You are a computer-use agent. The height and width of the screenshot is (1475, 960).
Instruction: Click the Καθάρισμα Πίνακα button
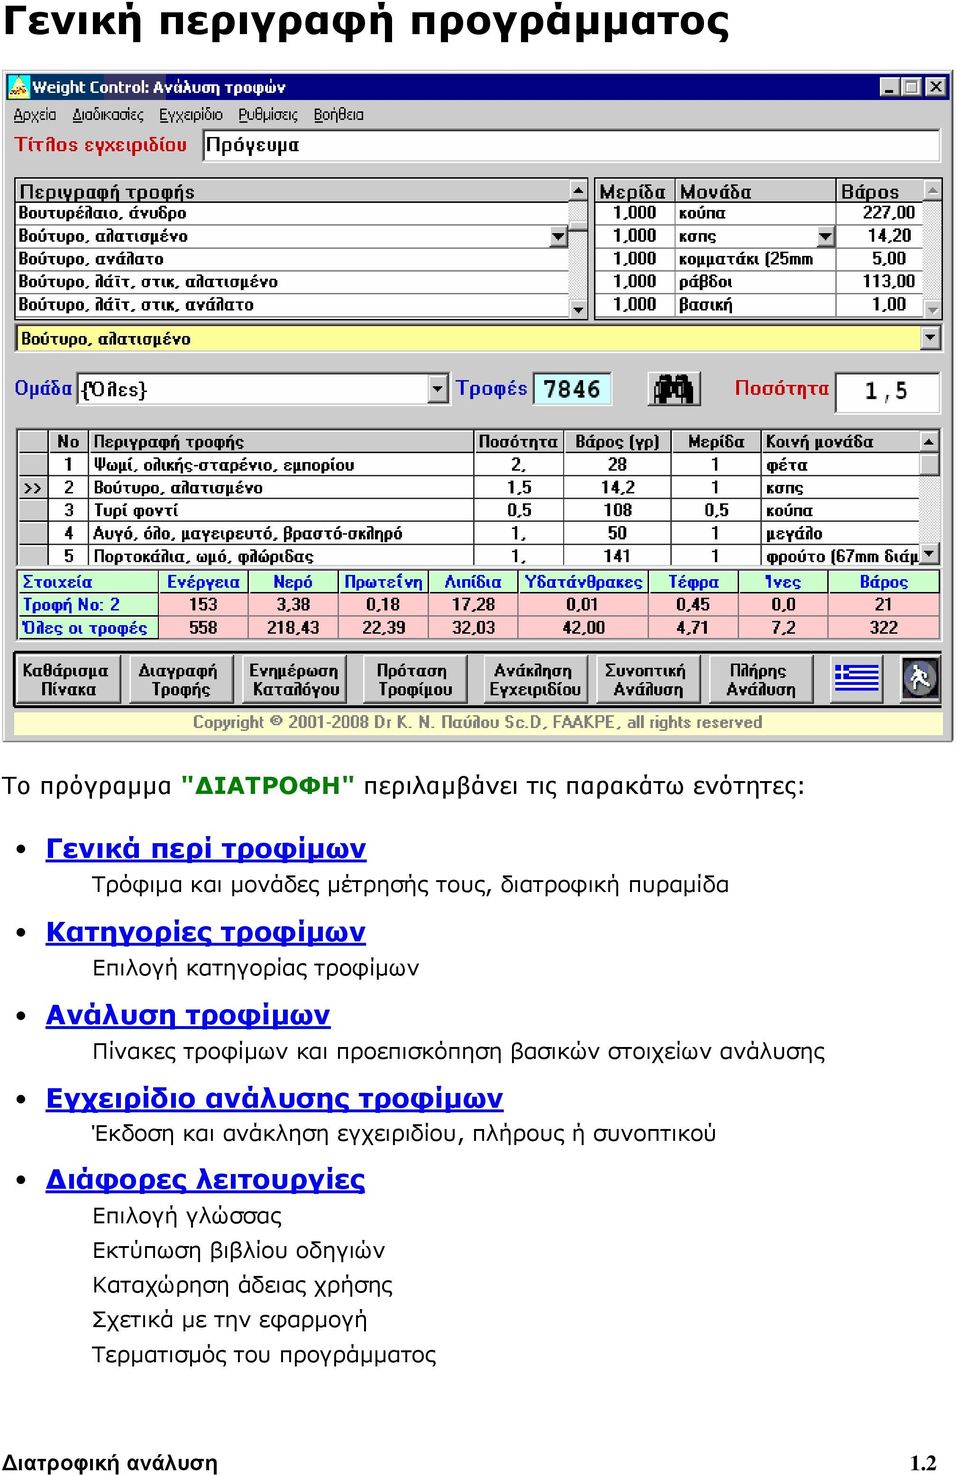click(x=68, y=679)
